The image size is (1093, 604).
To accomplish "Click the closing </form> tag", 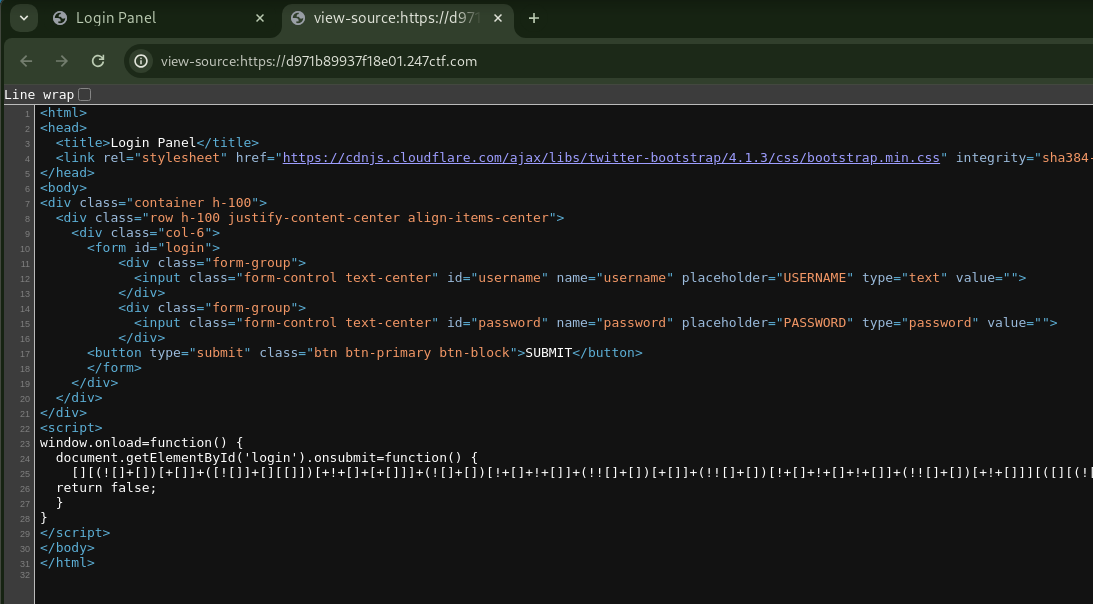I will tap(114, 368).
